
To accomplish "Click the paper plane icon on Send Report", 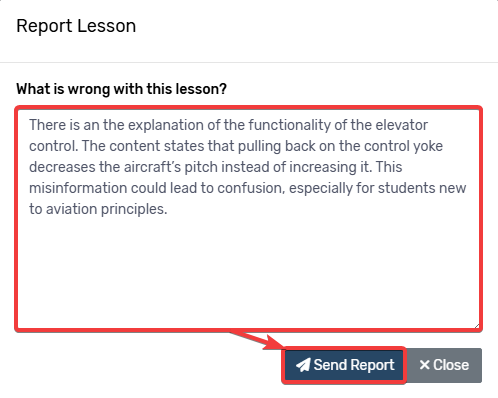I will (303, 365).
